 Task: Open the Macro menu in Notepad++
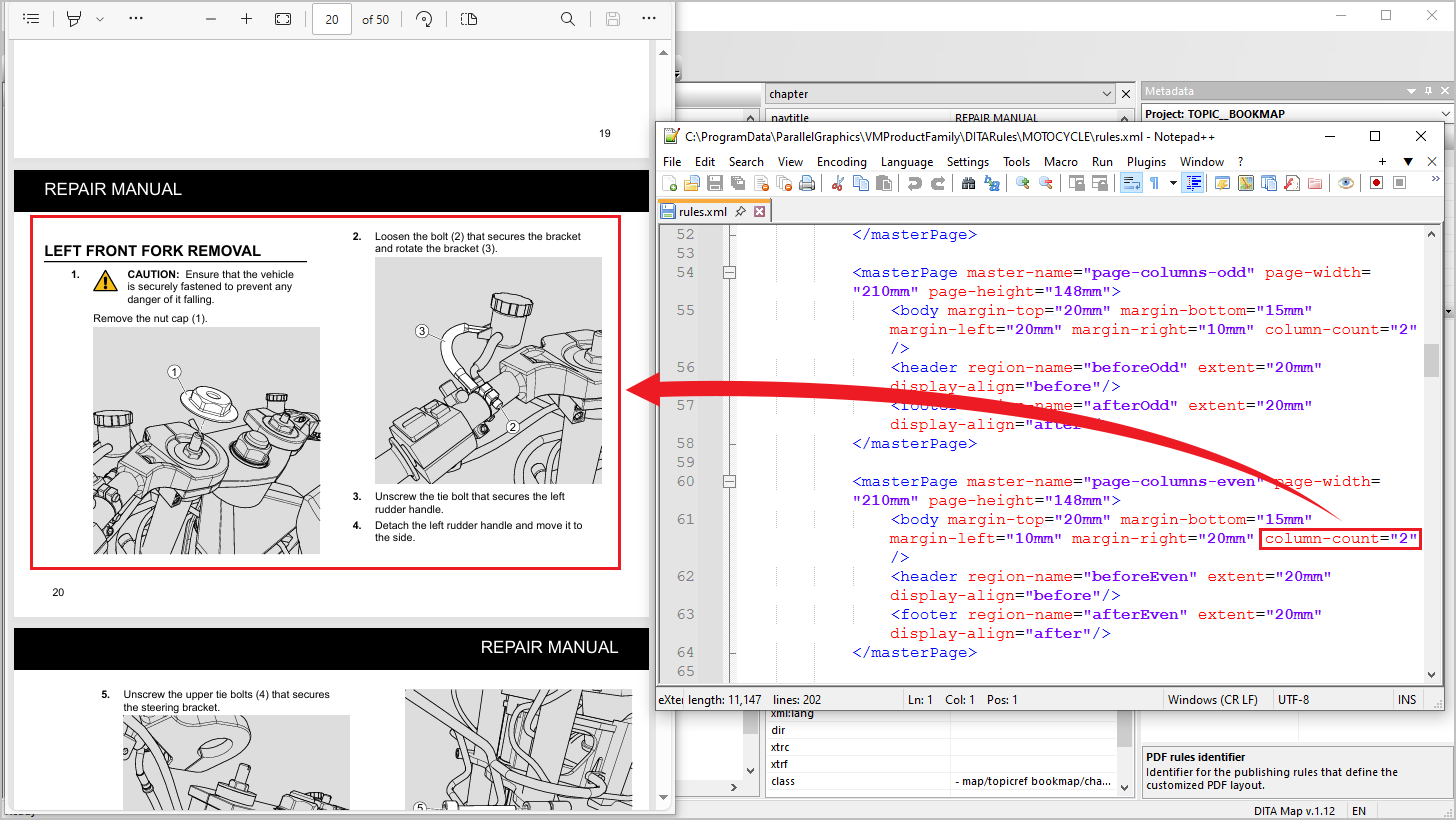1061,161
